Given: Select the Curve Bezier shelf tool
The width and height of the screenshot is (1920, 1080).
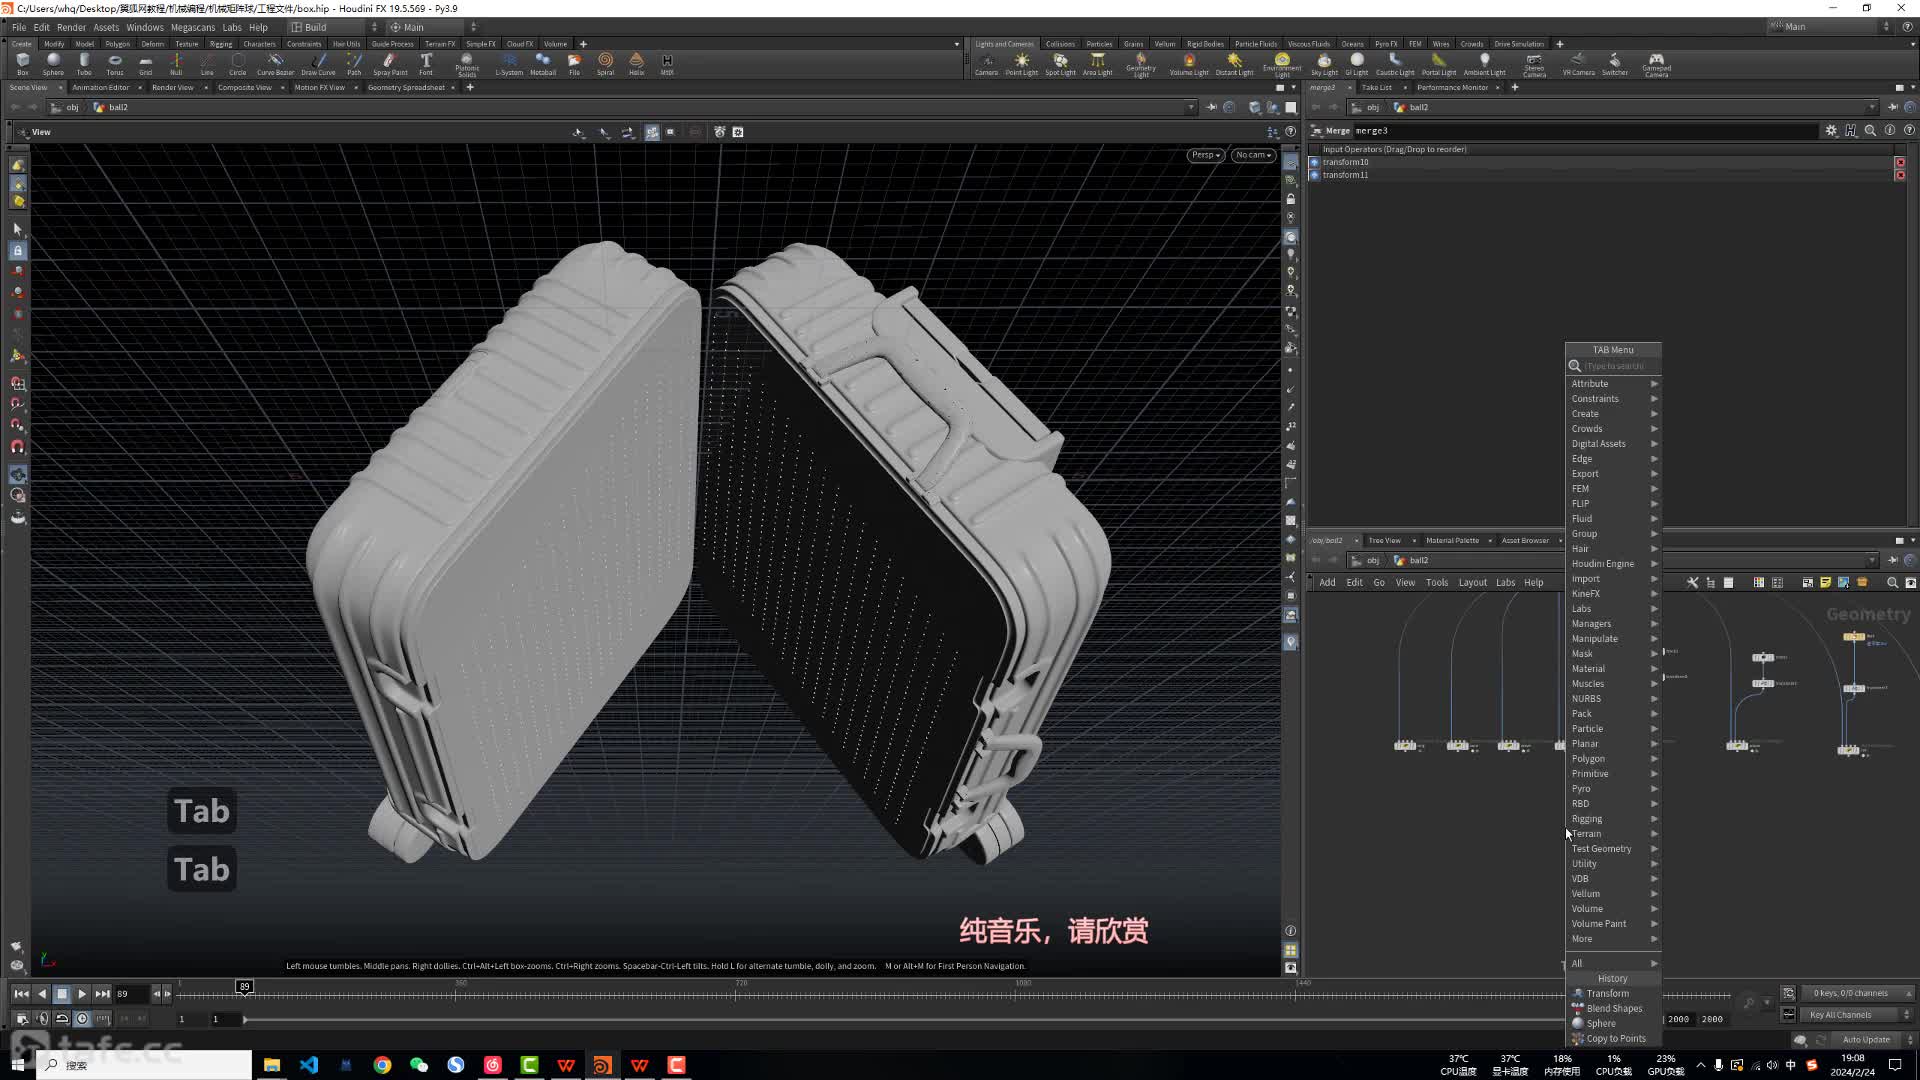Looking at the screenshot, I should coord(275,64).
